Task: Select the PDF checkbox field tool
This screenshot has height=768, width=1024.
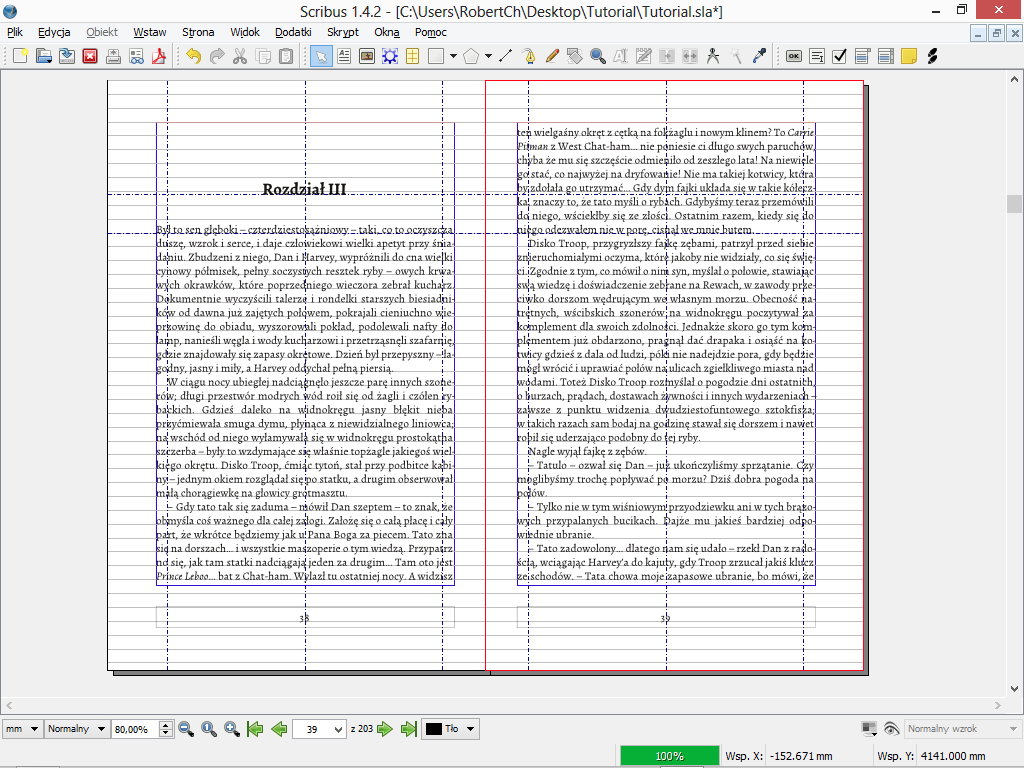Action: coord(840,56)
